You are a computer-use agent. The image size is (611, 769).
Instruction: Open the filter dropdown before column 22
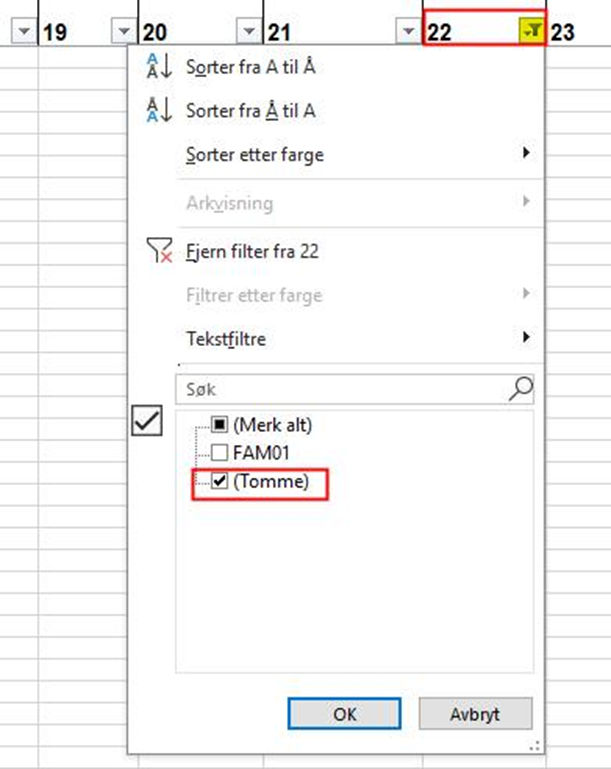(x=406, y=33)
